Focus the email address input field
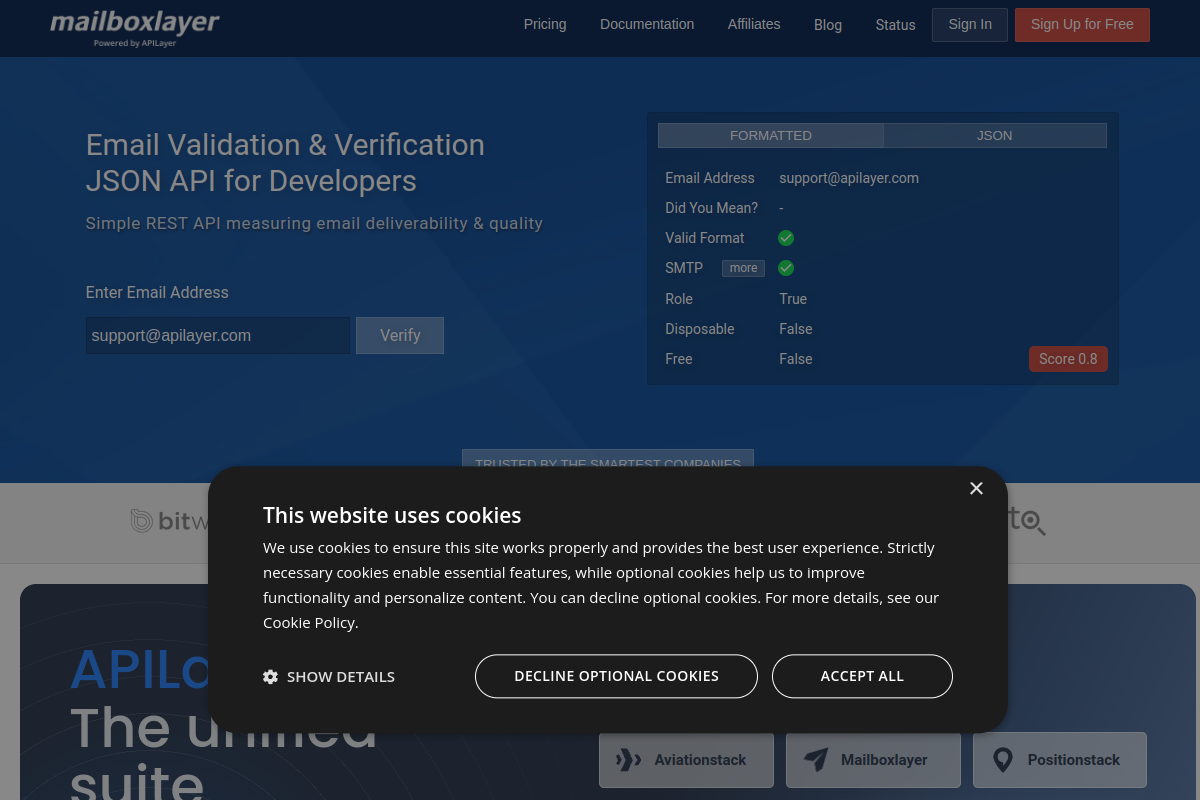1200x800 pixels. 218,335
